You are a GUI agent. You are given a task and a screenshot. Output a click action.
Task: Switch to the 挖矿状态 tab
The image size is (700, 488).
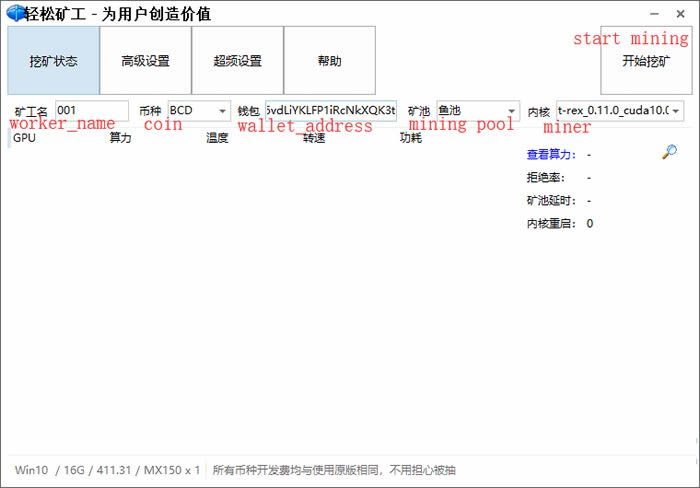[53, 61]
